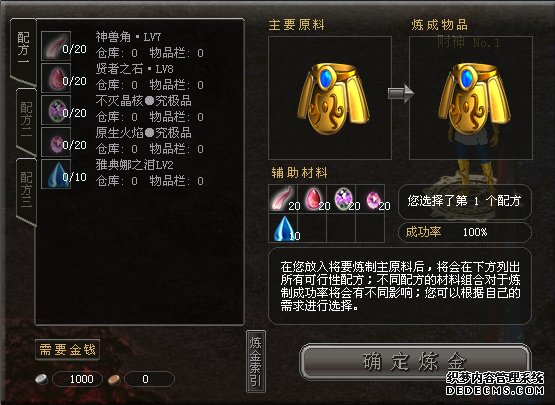Click the arrow between material and result
The image size is (555, 405).
click(x=401, y=94)
